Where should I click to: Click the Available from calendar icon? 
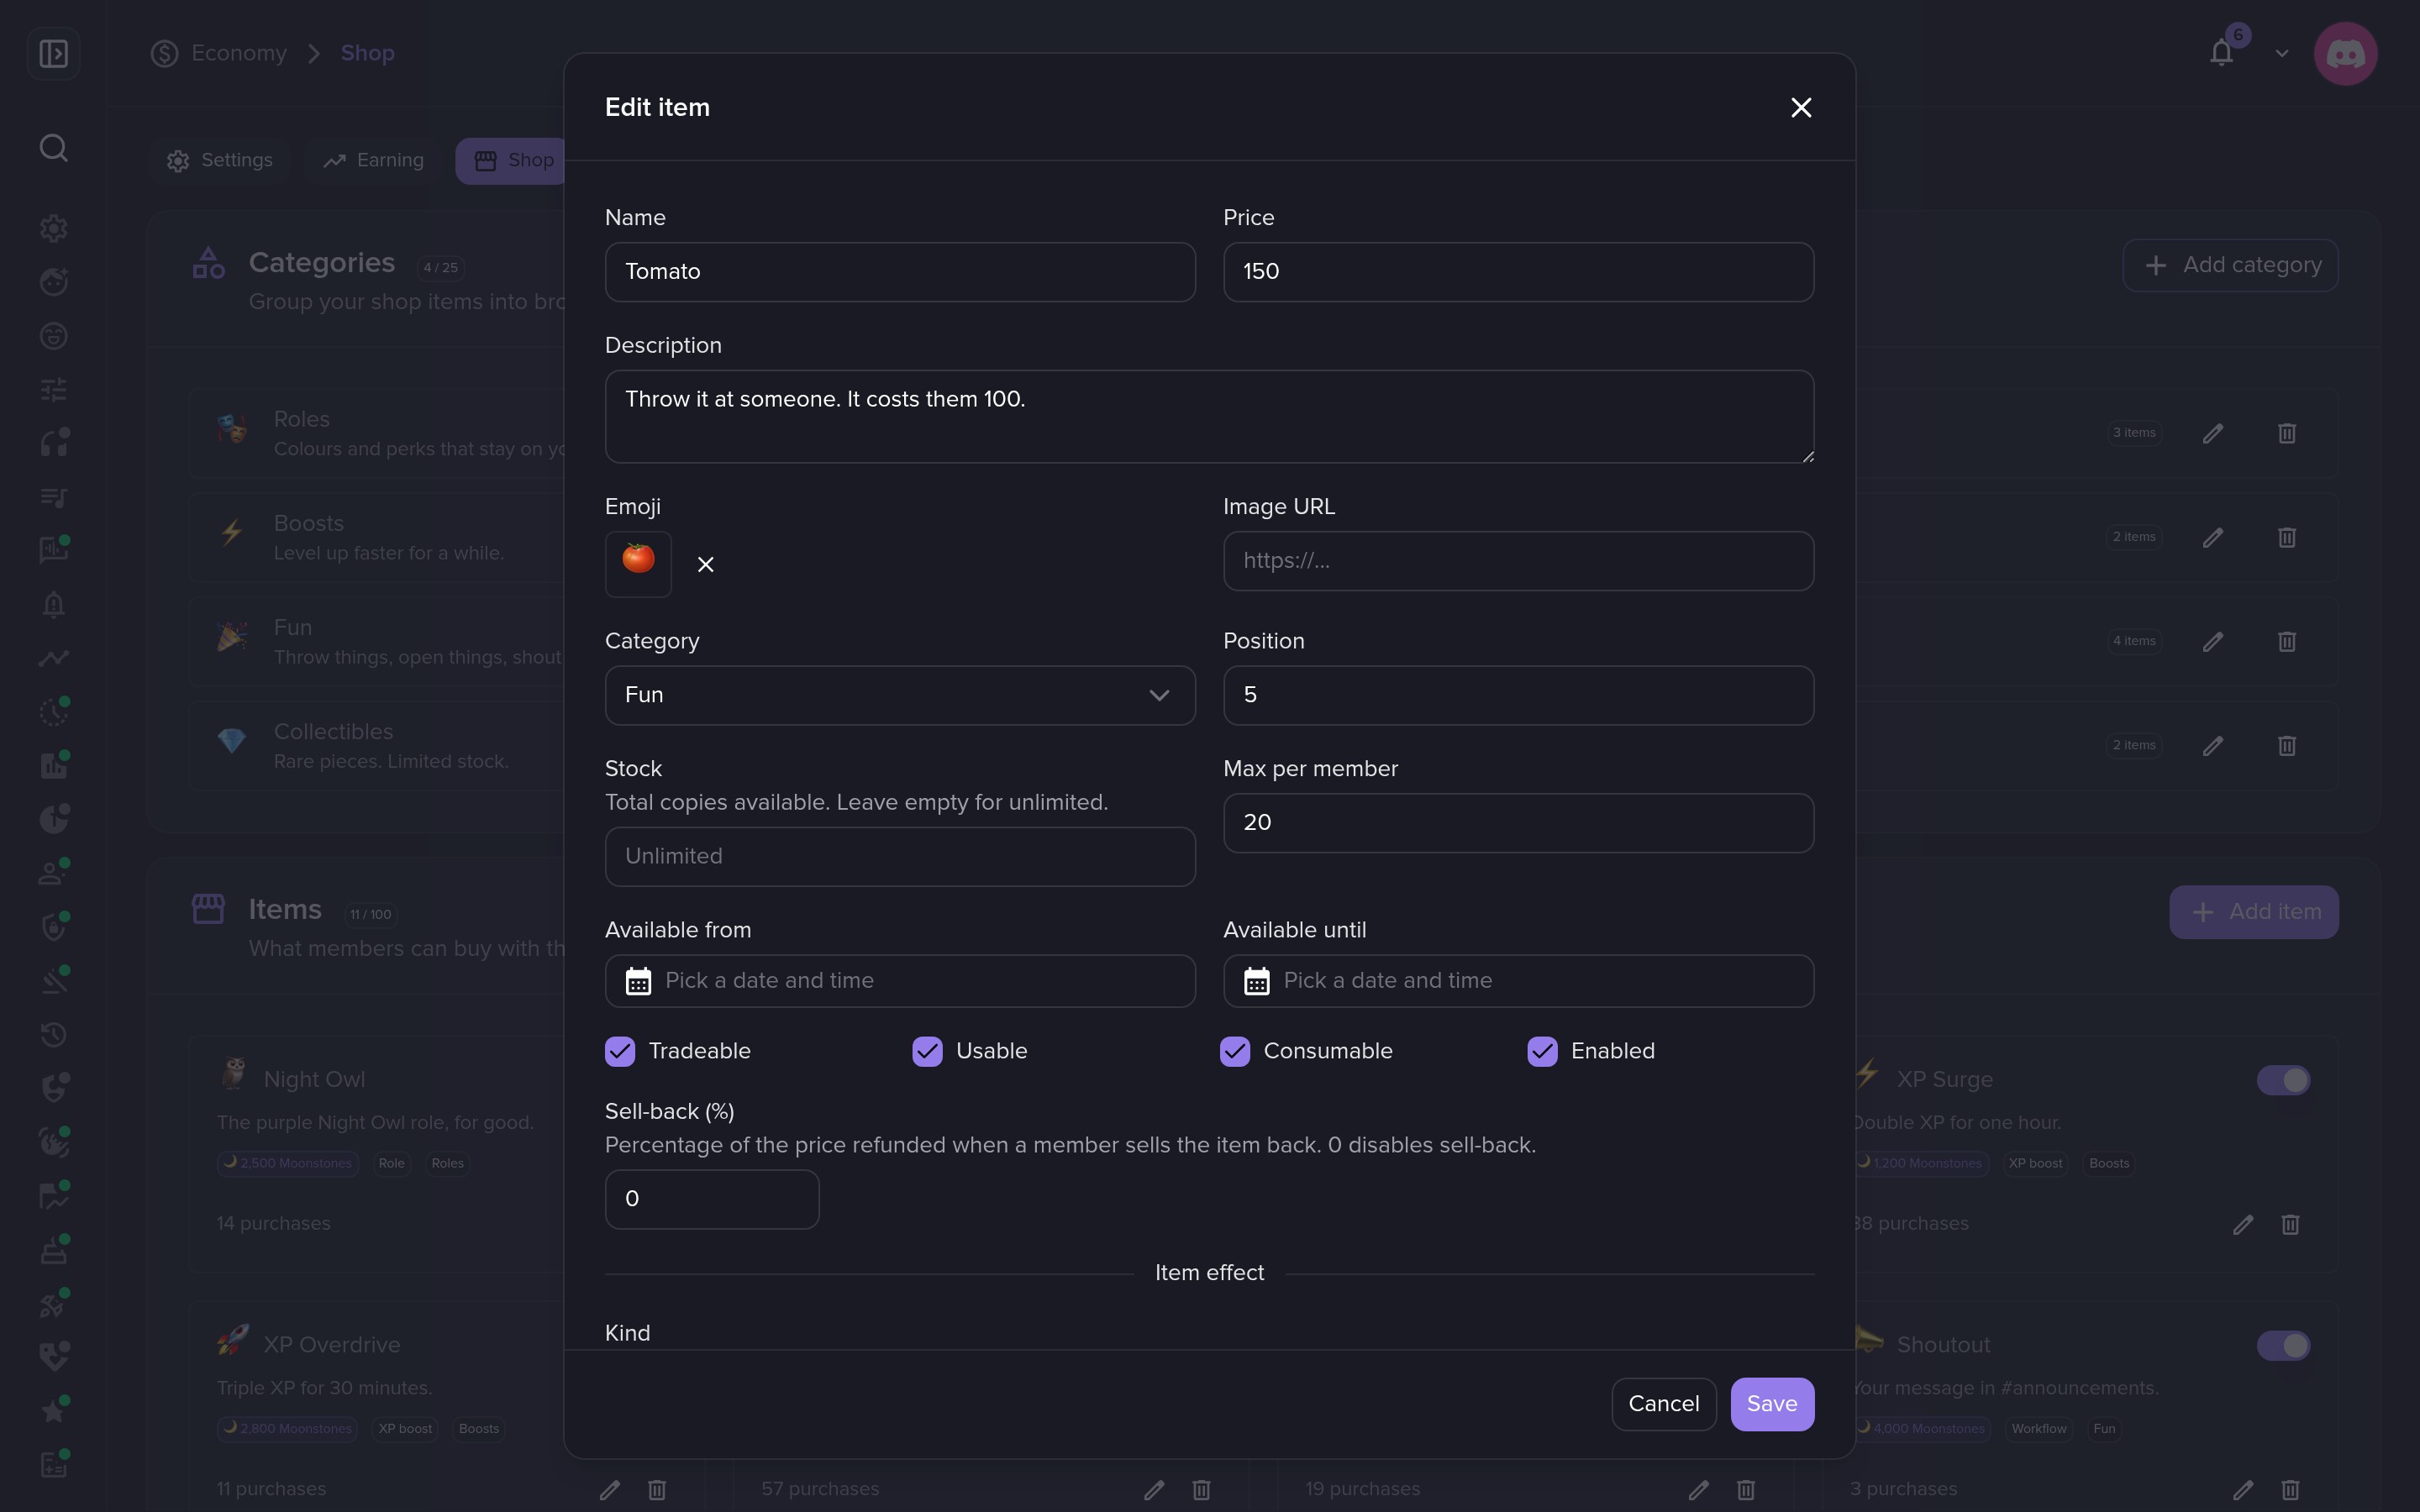[x=638, y=981]
